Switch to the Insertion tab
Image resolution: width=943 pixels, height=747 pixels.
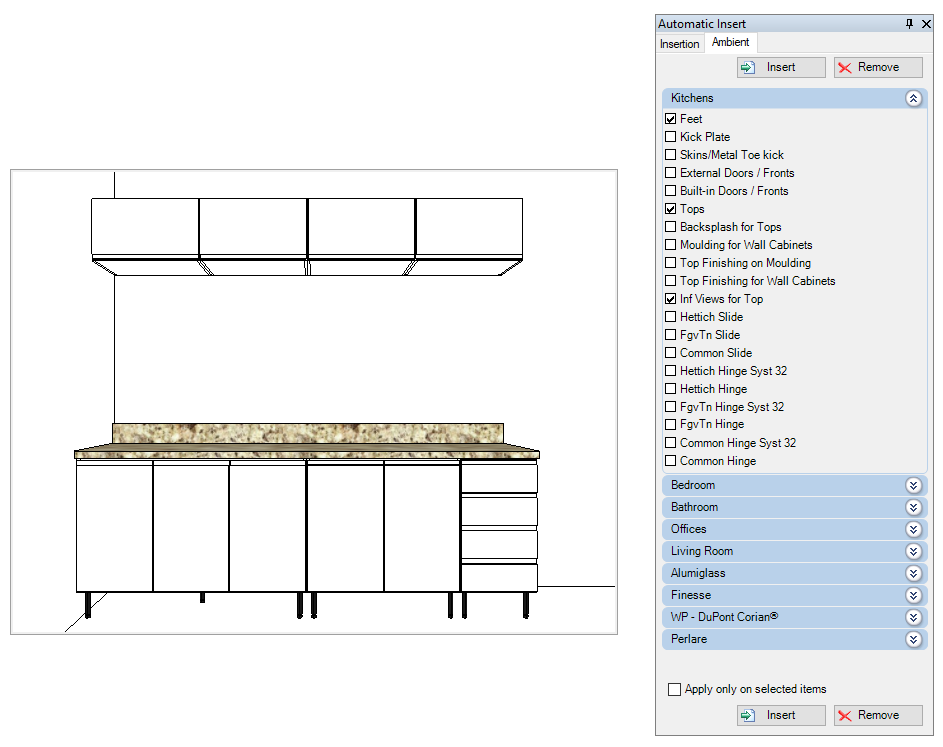(680, 44)
